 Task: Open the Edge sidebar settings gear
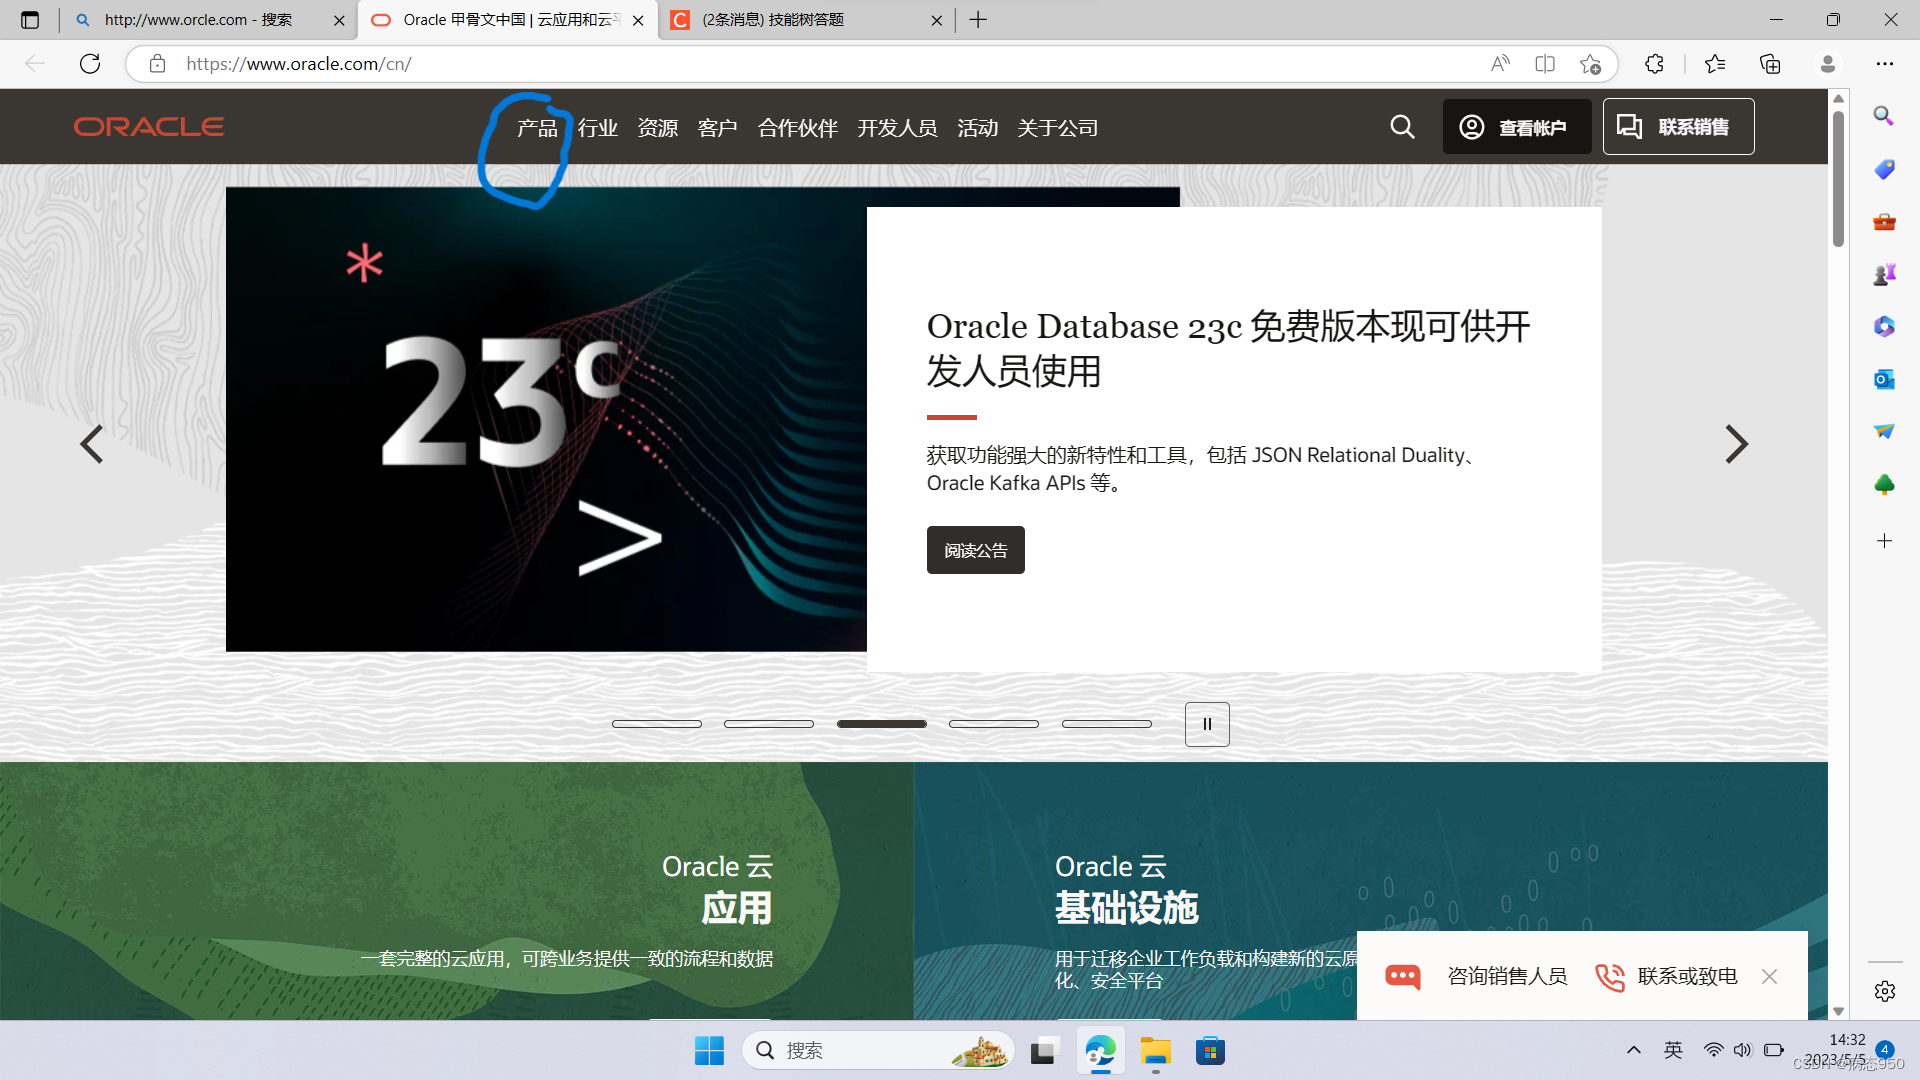click(1884, 991)
